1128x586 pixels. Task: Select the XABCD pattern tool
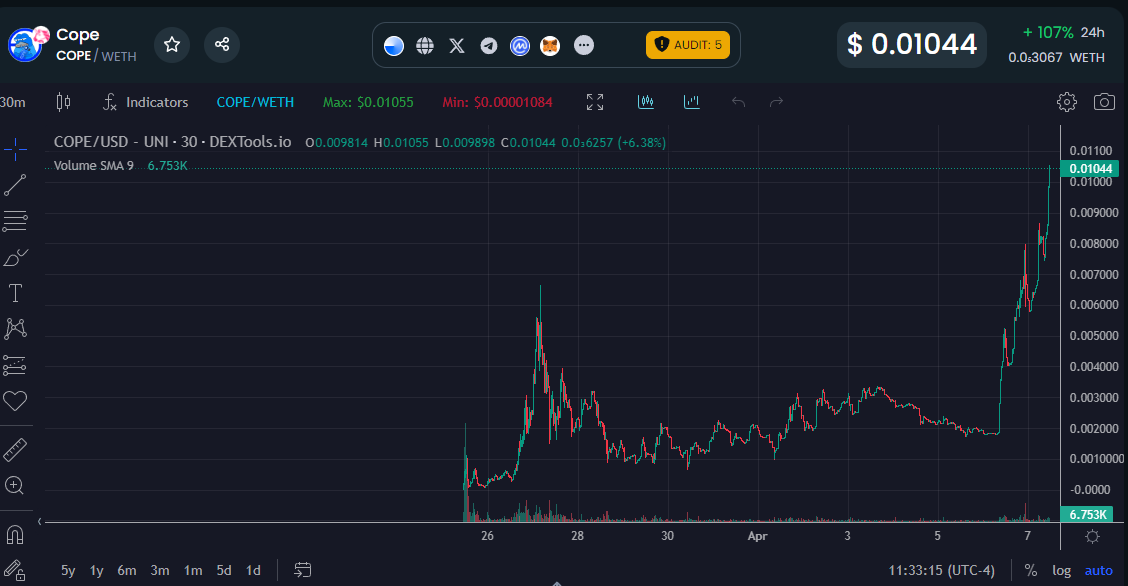point(15,329)
